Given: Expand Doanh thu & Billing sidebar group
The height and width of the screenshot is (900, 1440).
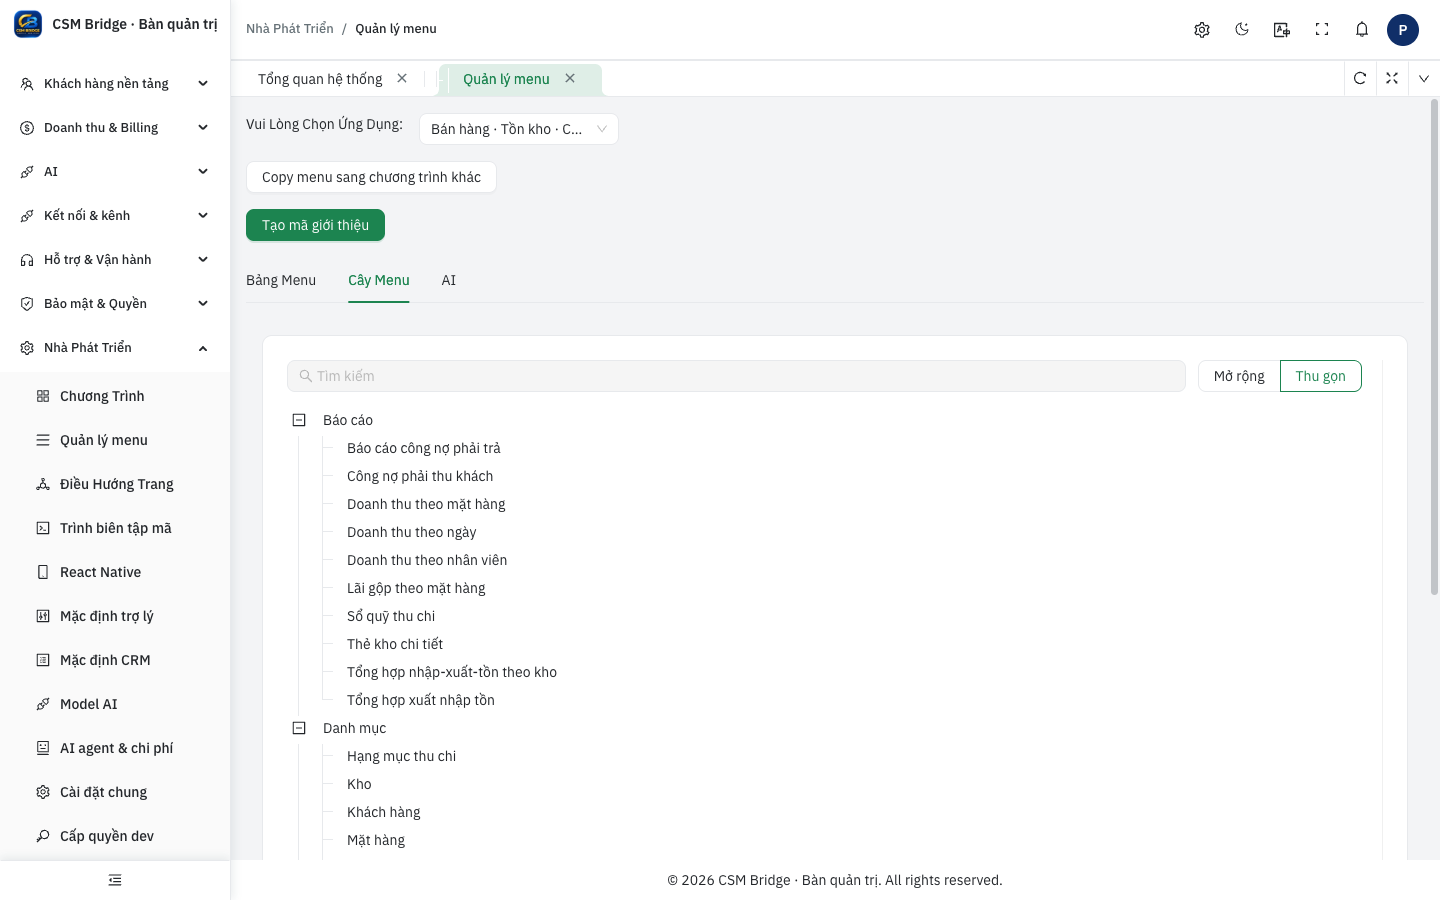Looking at the screenshot, I should point(115,128).
